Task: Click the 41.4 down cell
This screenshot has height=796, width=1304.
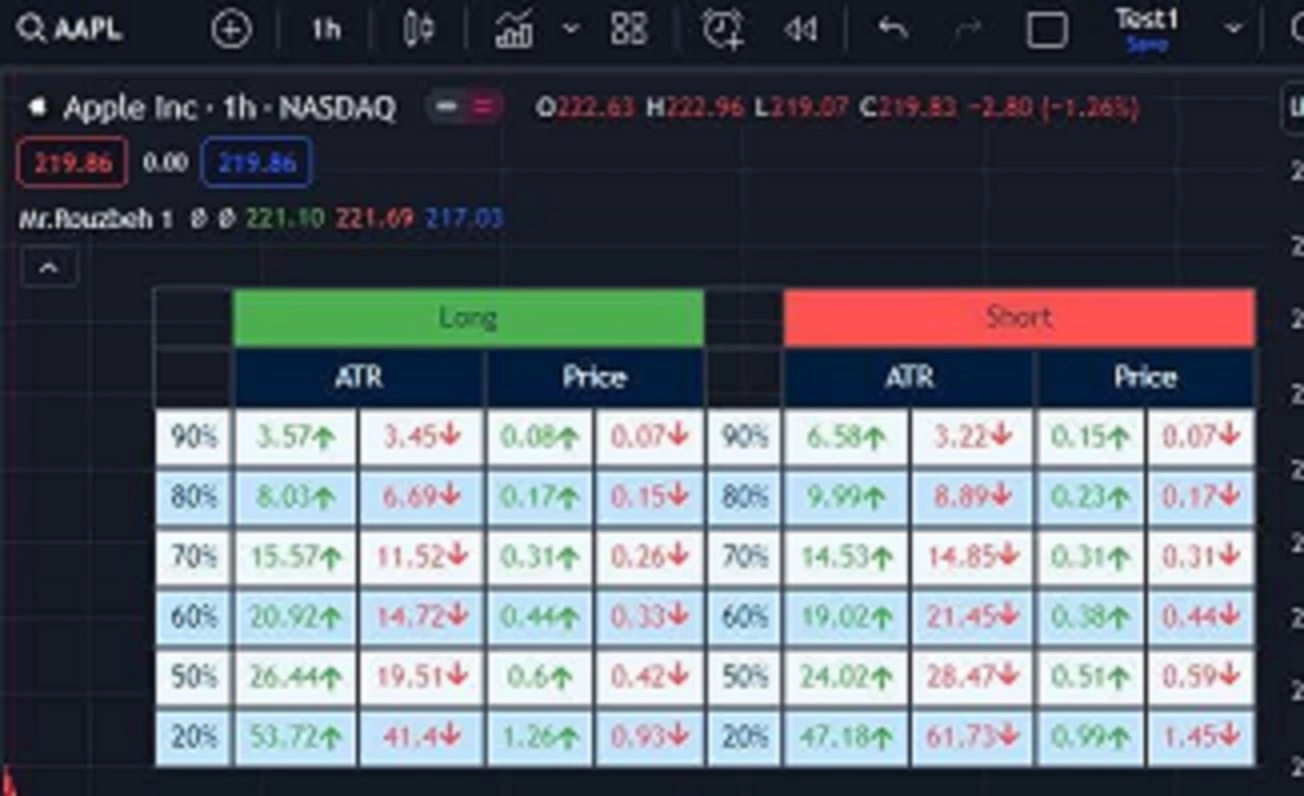Action: 421,738
